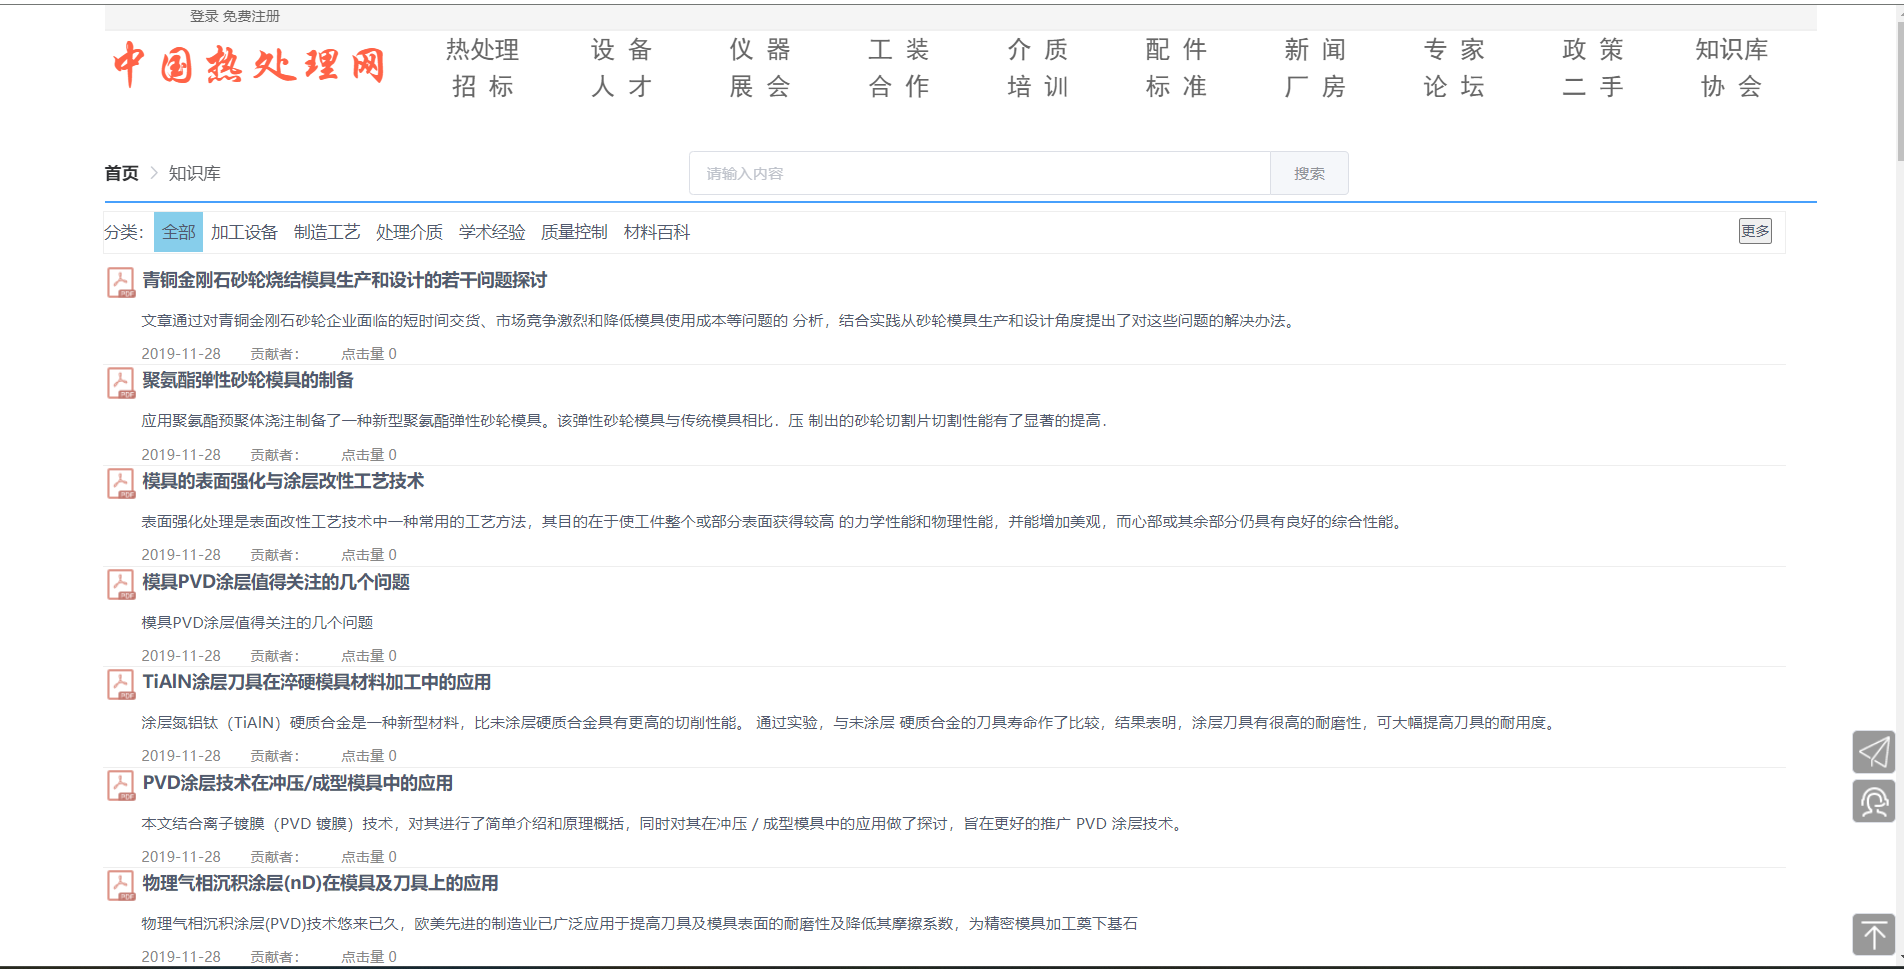Open 展会 navigation item
The height and width of the screenshot is (969, 1904).
pos(760,87)
